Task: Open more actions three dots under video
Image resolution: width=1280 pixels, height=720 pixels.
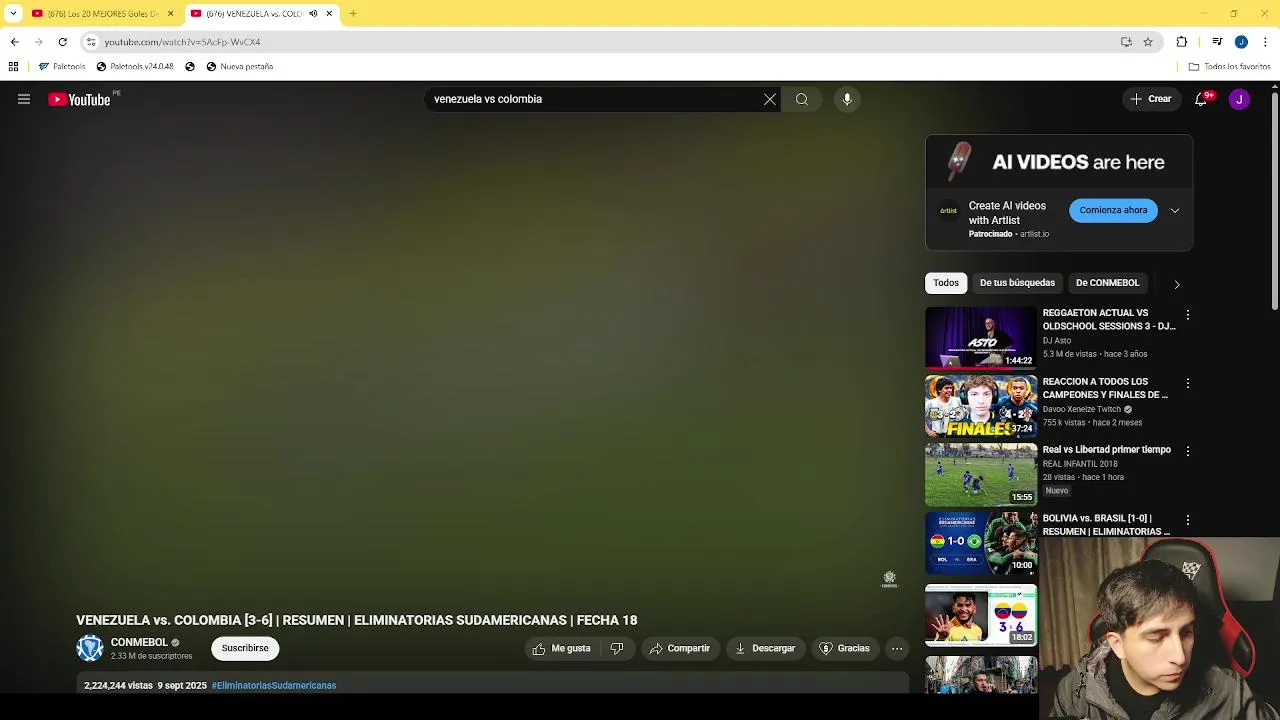Action: pos(897,649)
